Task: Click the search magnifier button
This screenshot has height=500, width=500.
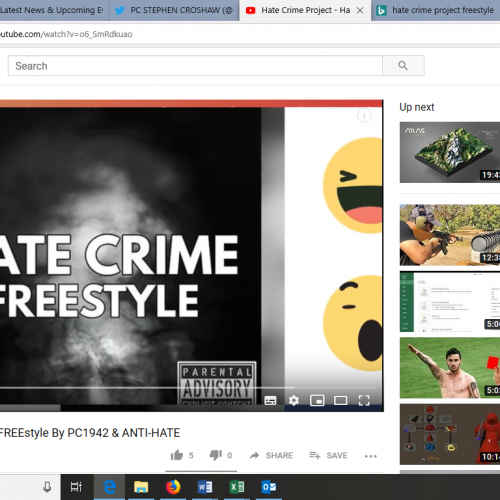Action: pyautogui.click(x=403, y=66)
